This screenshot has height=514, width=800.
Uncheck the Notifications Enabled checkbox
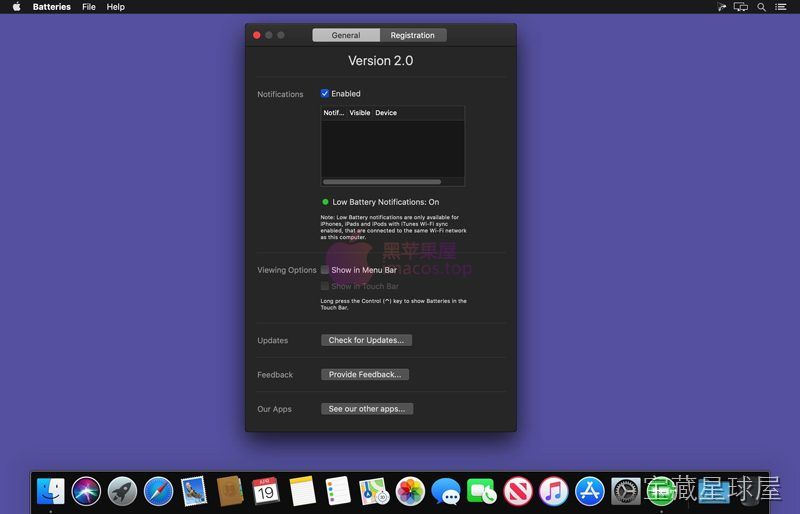pyautogui.click(x=324, y=93)
